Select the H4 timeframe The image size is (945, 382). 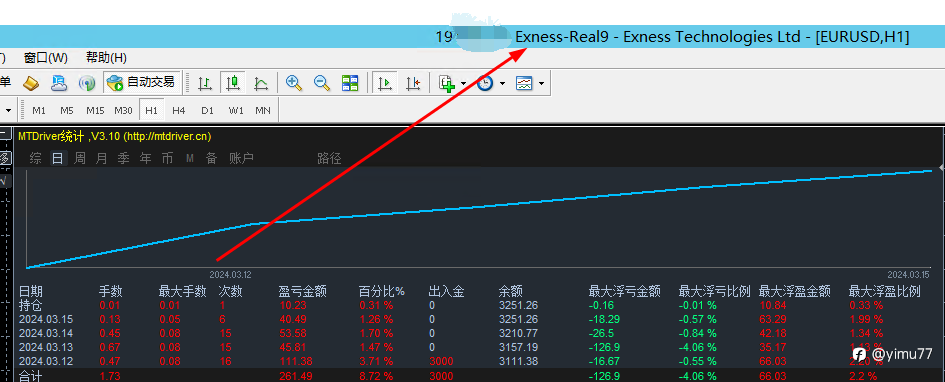[179, 110]
